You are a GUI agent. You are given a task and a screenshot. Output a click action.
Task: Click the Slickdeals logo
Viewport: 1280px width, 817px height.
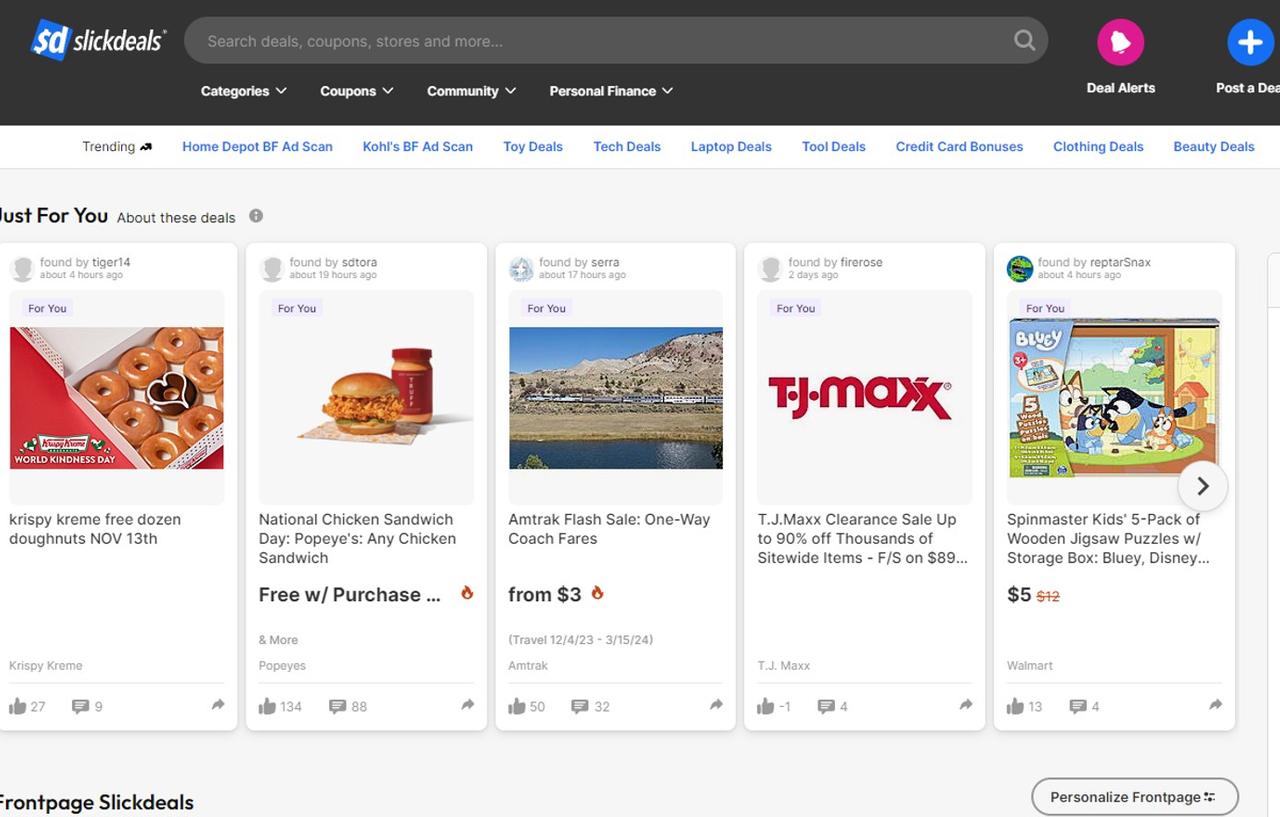pyautogui.click(x=98, y=40)
